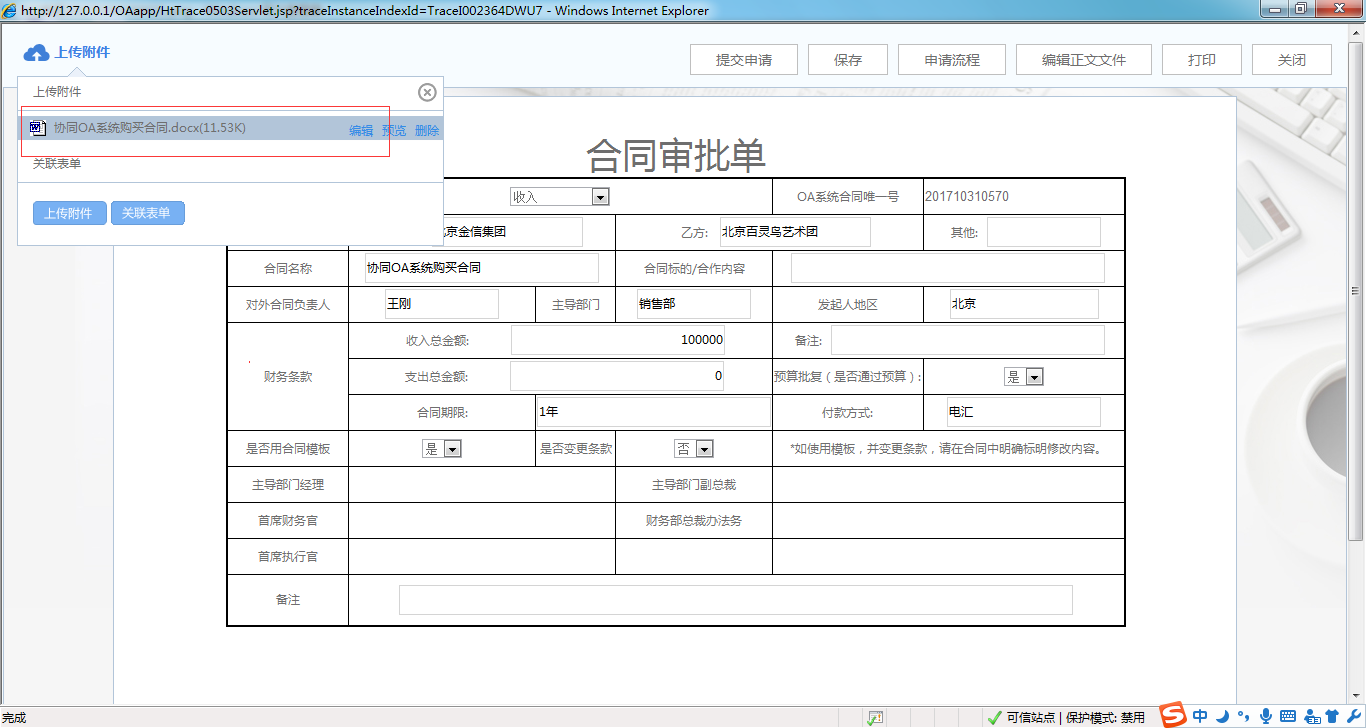The width and height of the screenshot is (1366, 728).
Task: Click the 保存 button
Action: [x=847, y=59]
